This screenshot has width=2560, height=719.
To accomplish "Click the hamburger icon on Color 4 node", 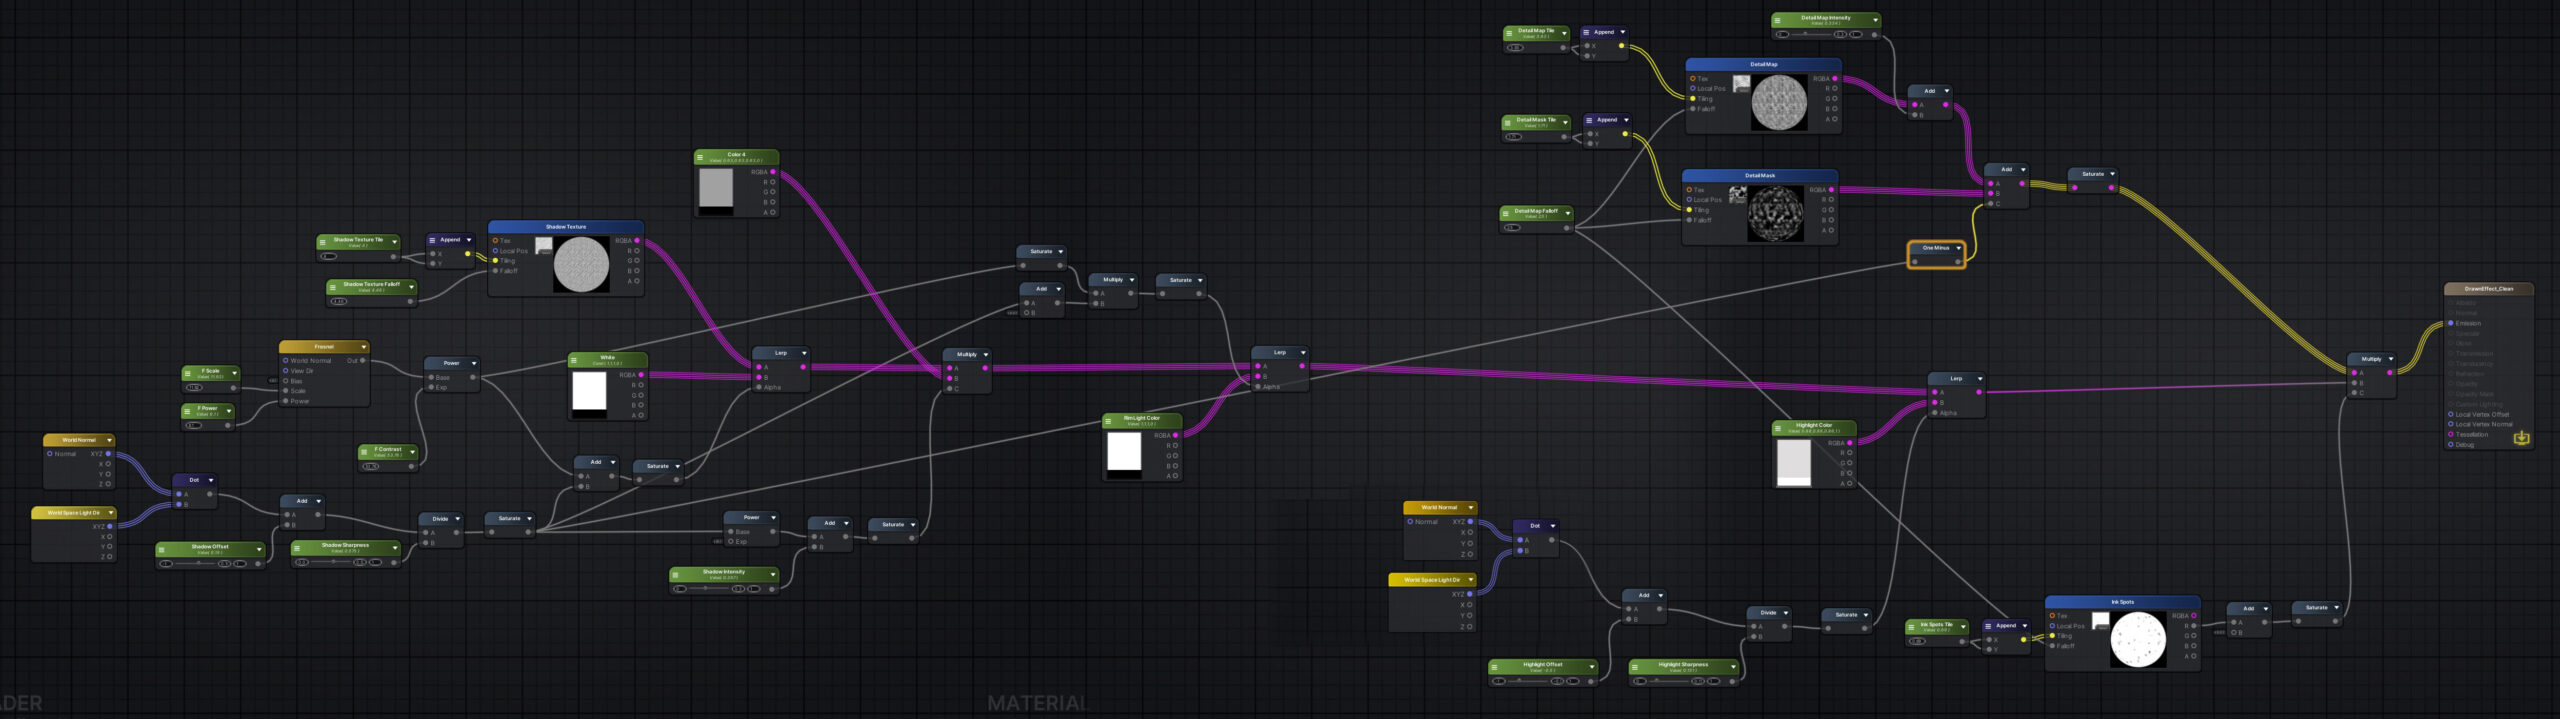I will pos(700,157).
